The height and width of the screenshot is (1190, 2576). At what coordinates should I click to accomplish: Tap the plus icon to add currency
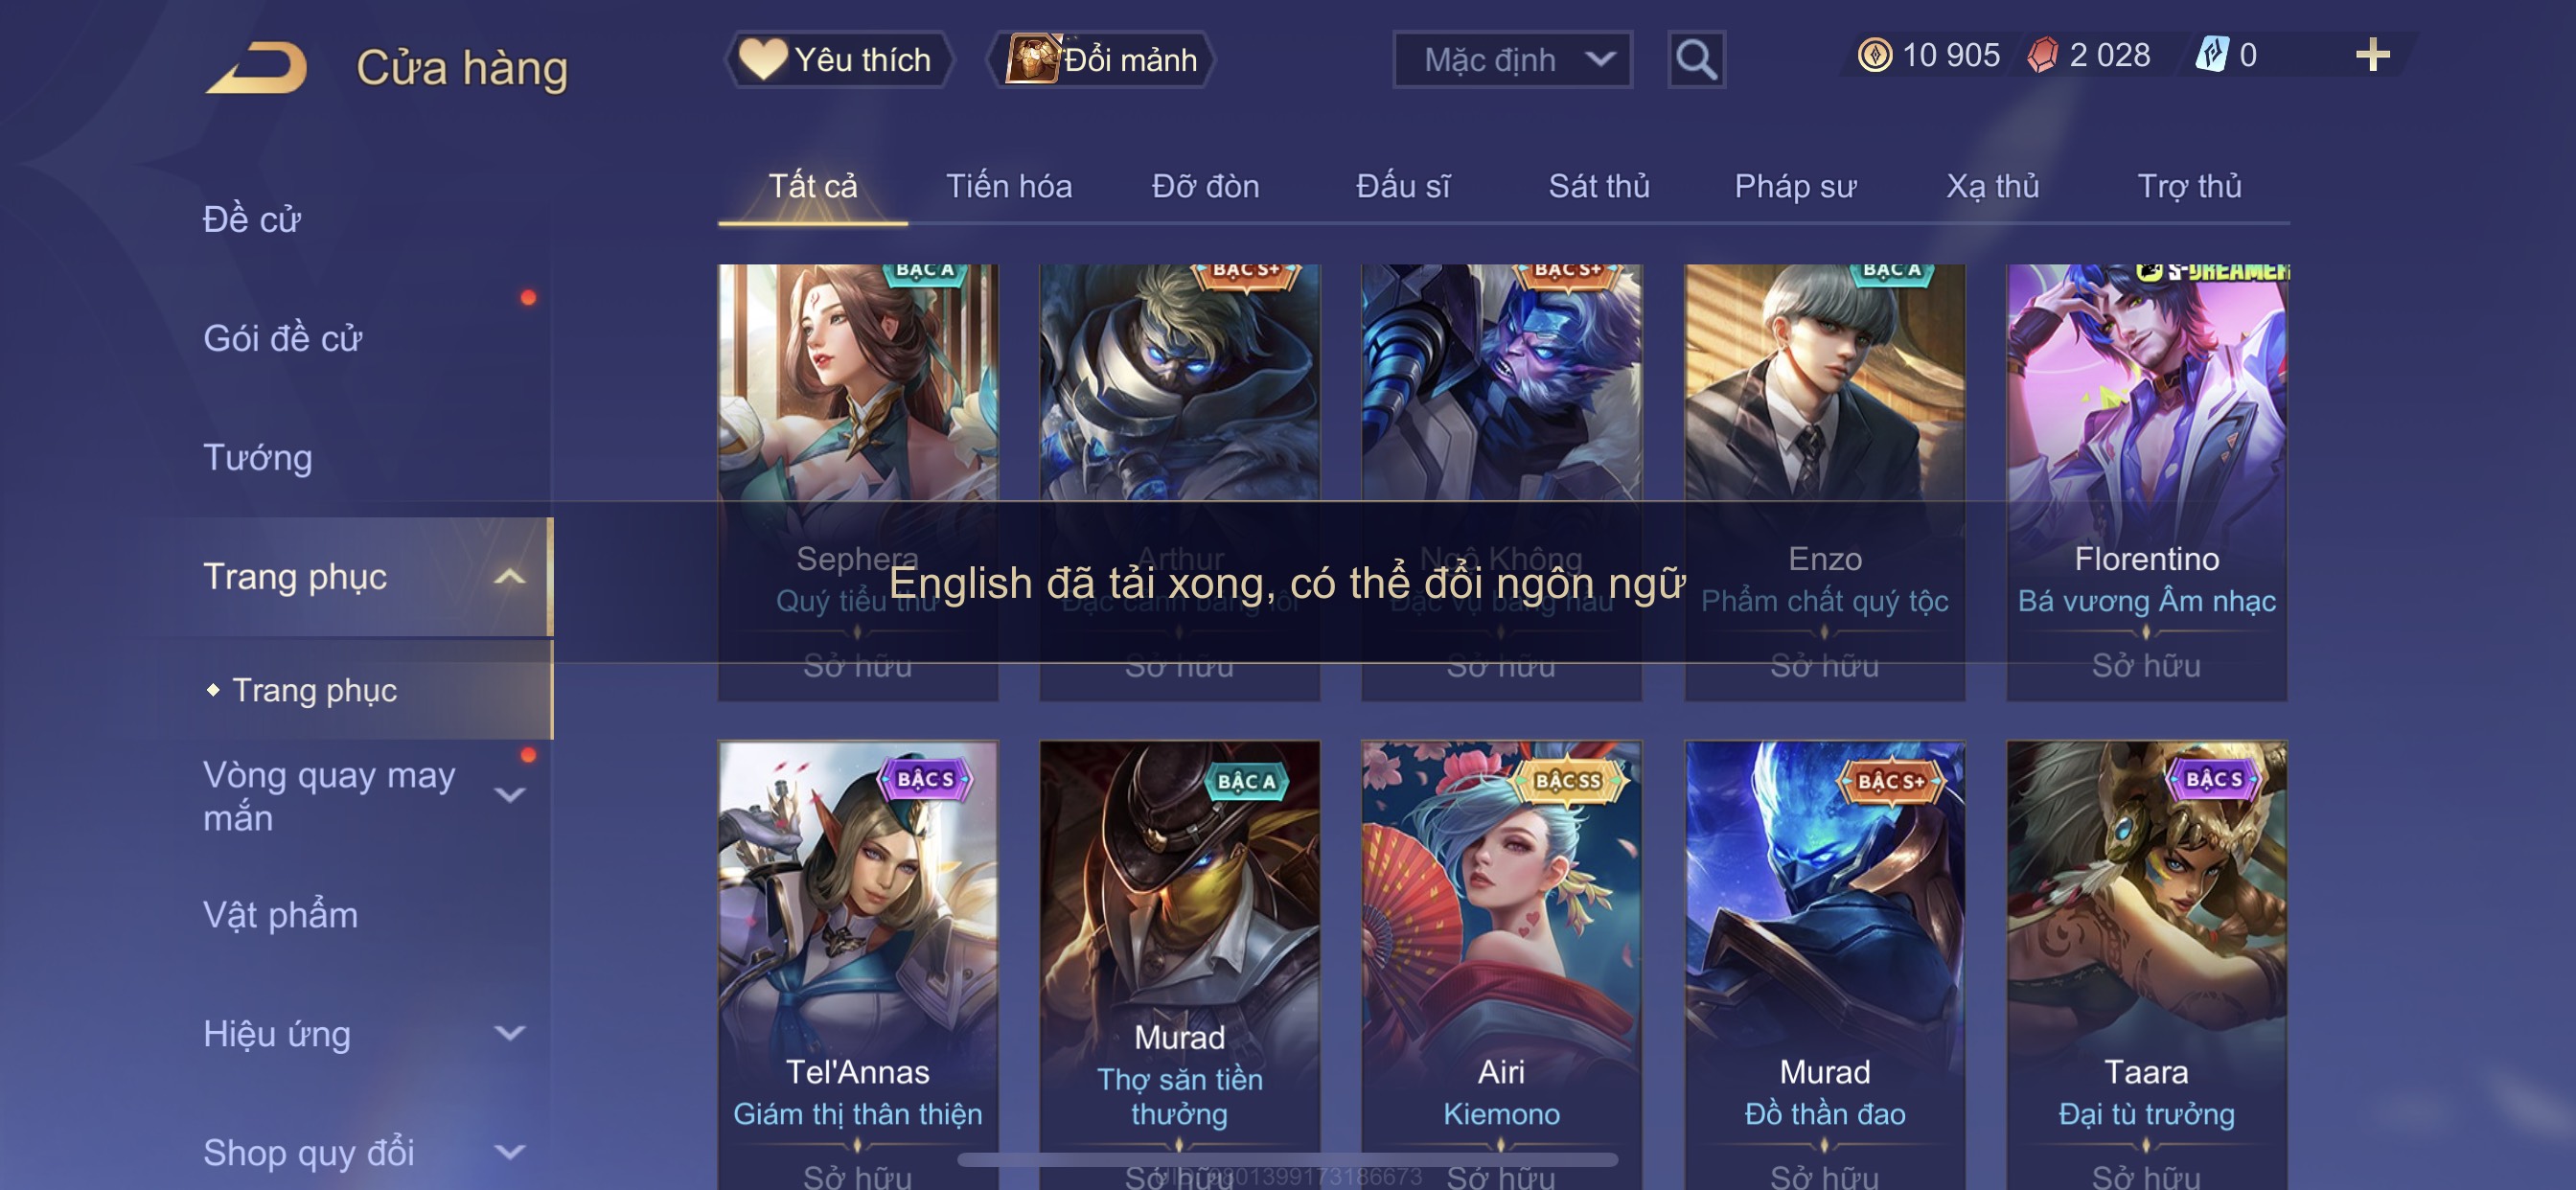tap(2372, 55)
